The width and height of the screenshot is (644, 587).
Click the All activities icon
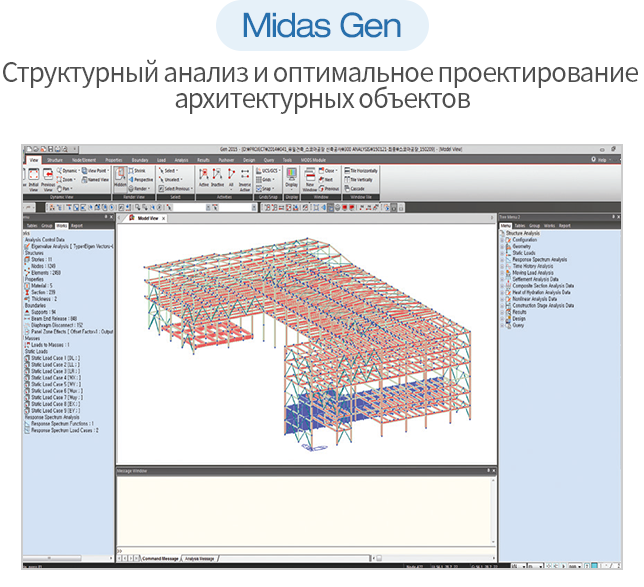(231, 179)
